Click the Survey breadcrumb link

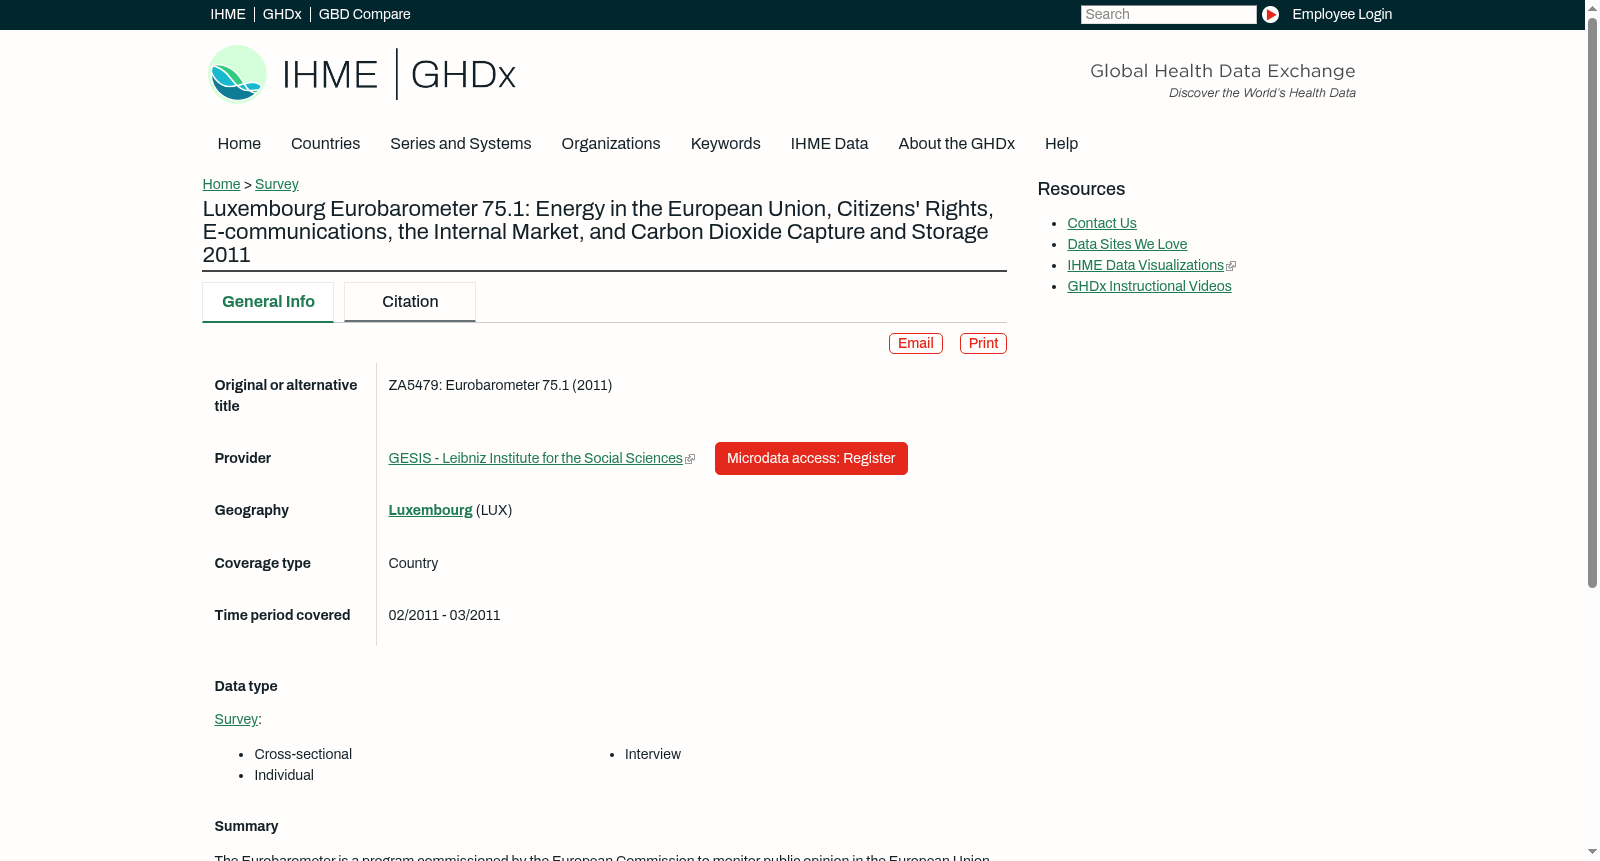click(x=277, y=184)
